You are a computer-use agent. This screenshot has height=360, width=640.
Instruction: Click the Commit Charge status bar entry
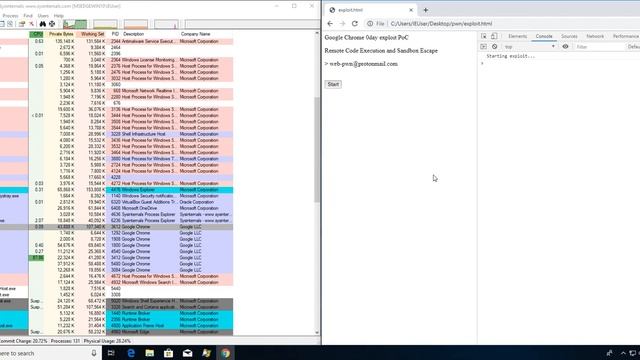tap(23, 341)
